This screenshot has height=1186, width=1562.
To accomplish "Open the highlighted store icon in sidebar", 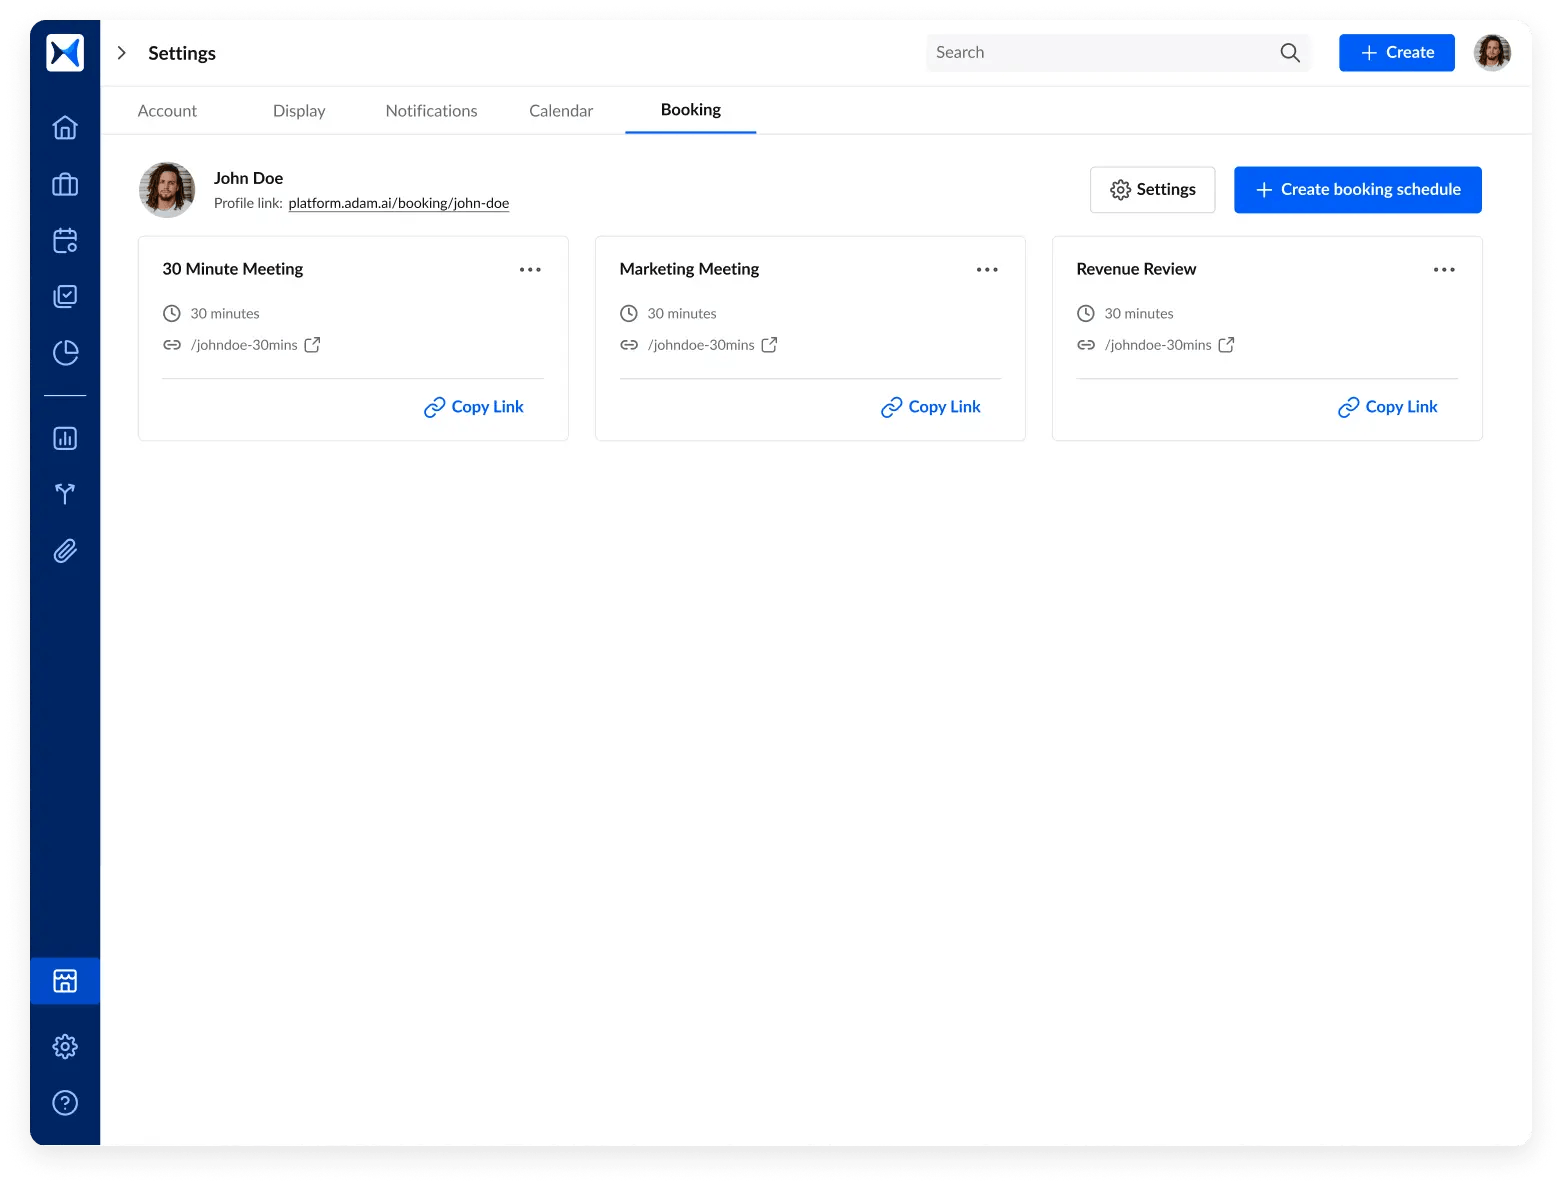I will (x=65, y=981).
